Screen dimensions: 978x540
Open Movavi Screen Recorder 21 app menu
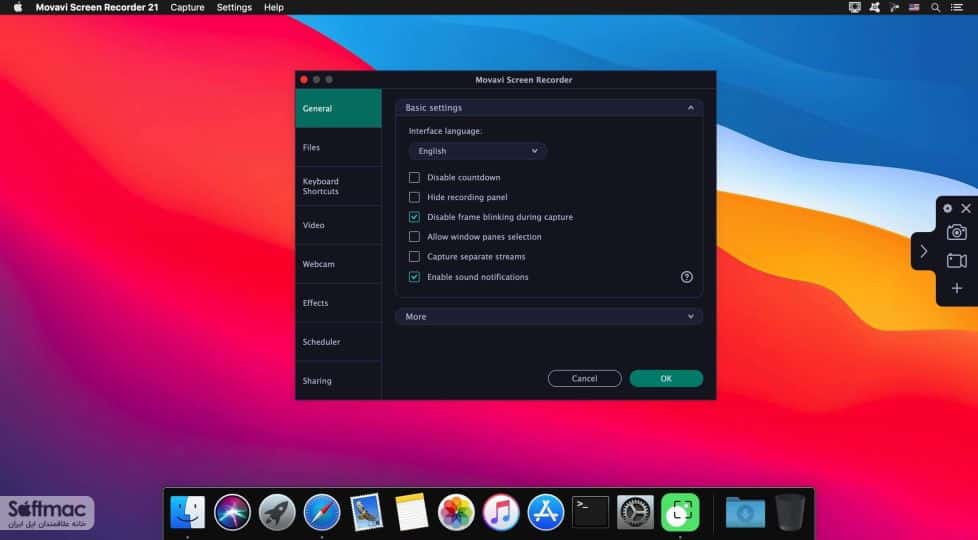(x=97, y=7)
